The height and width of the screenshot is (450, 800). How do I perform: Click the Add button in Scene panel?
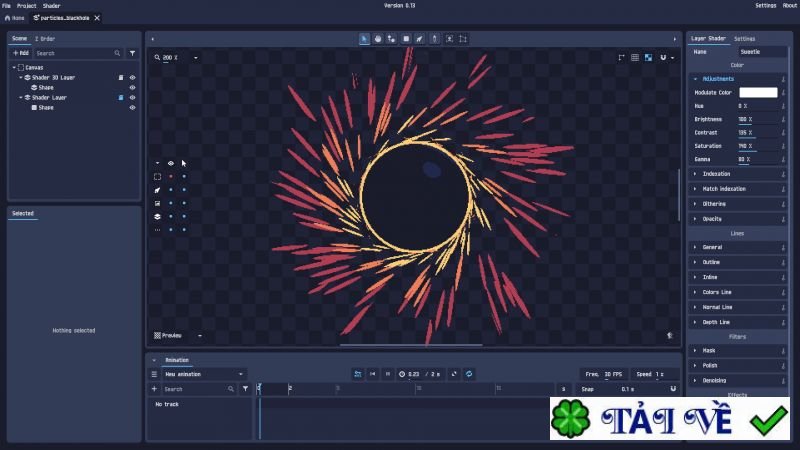point(20,53)
